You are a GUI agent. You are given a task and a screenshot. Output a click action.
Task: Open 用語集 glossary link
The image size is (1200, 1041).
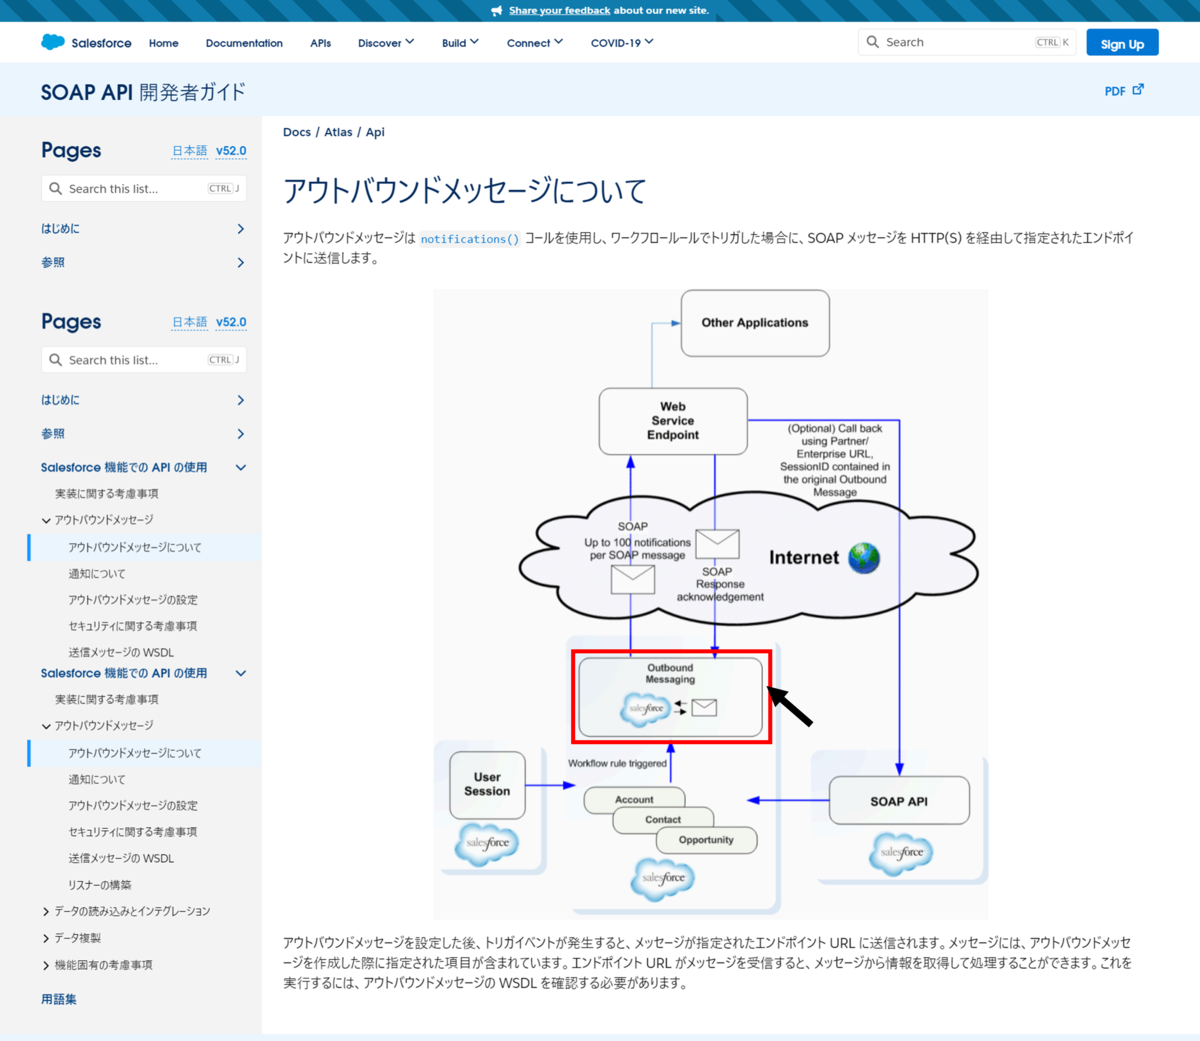(x=59, y=999)
